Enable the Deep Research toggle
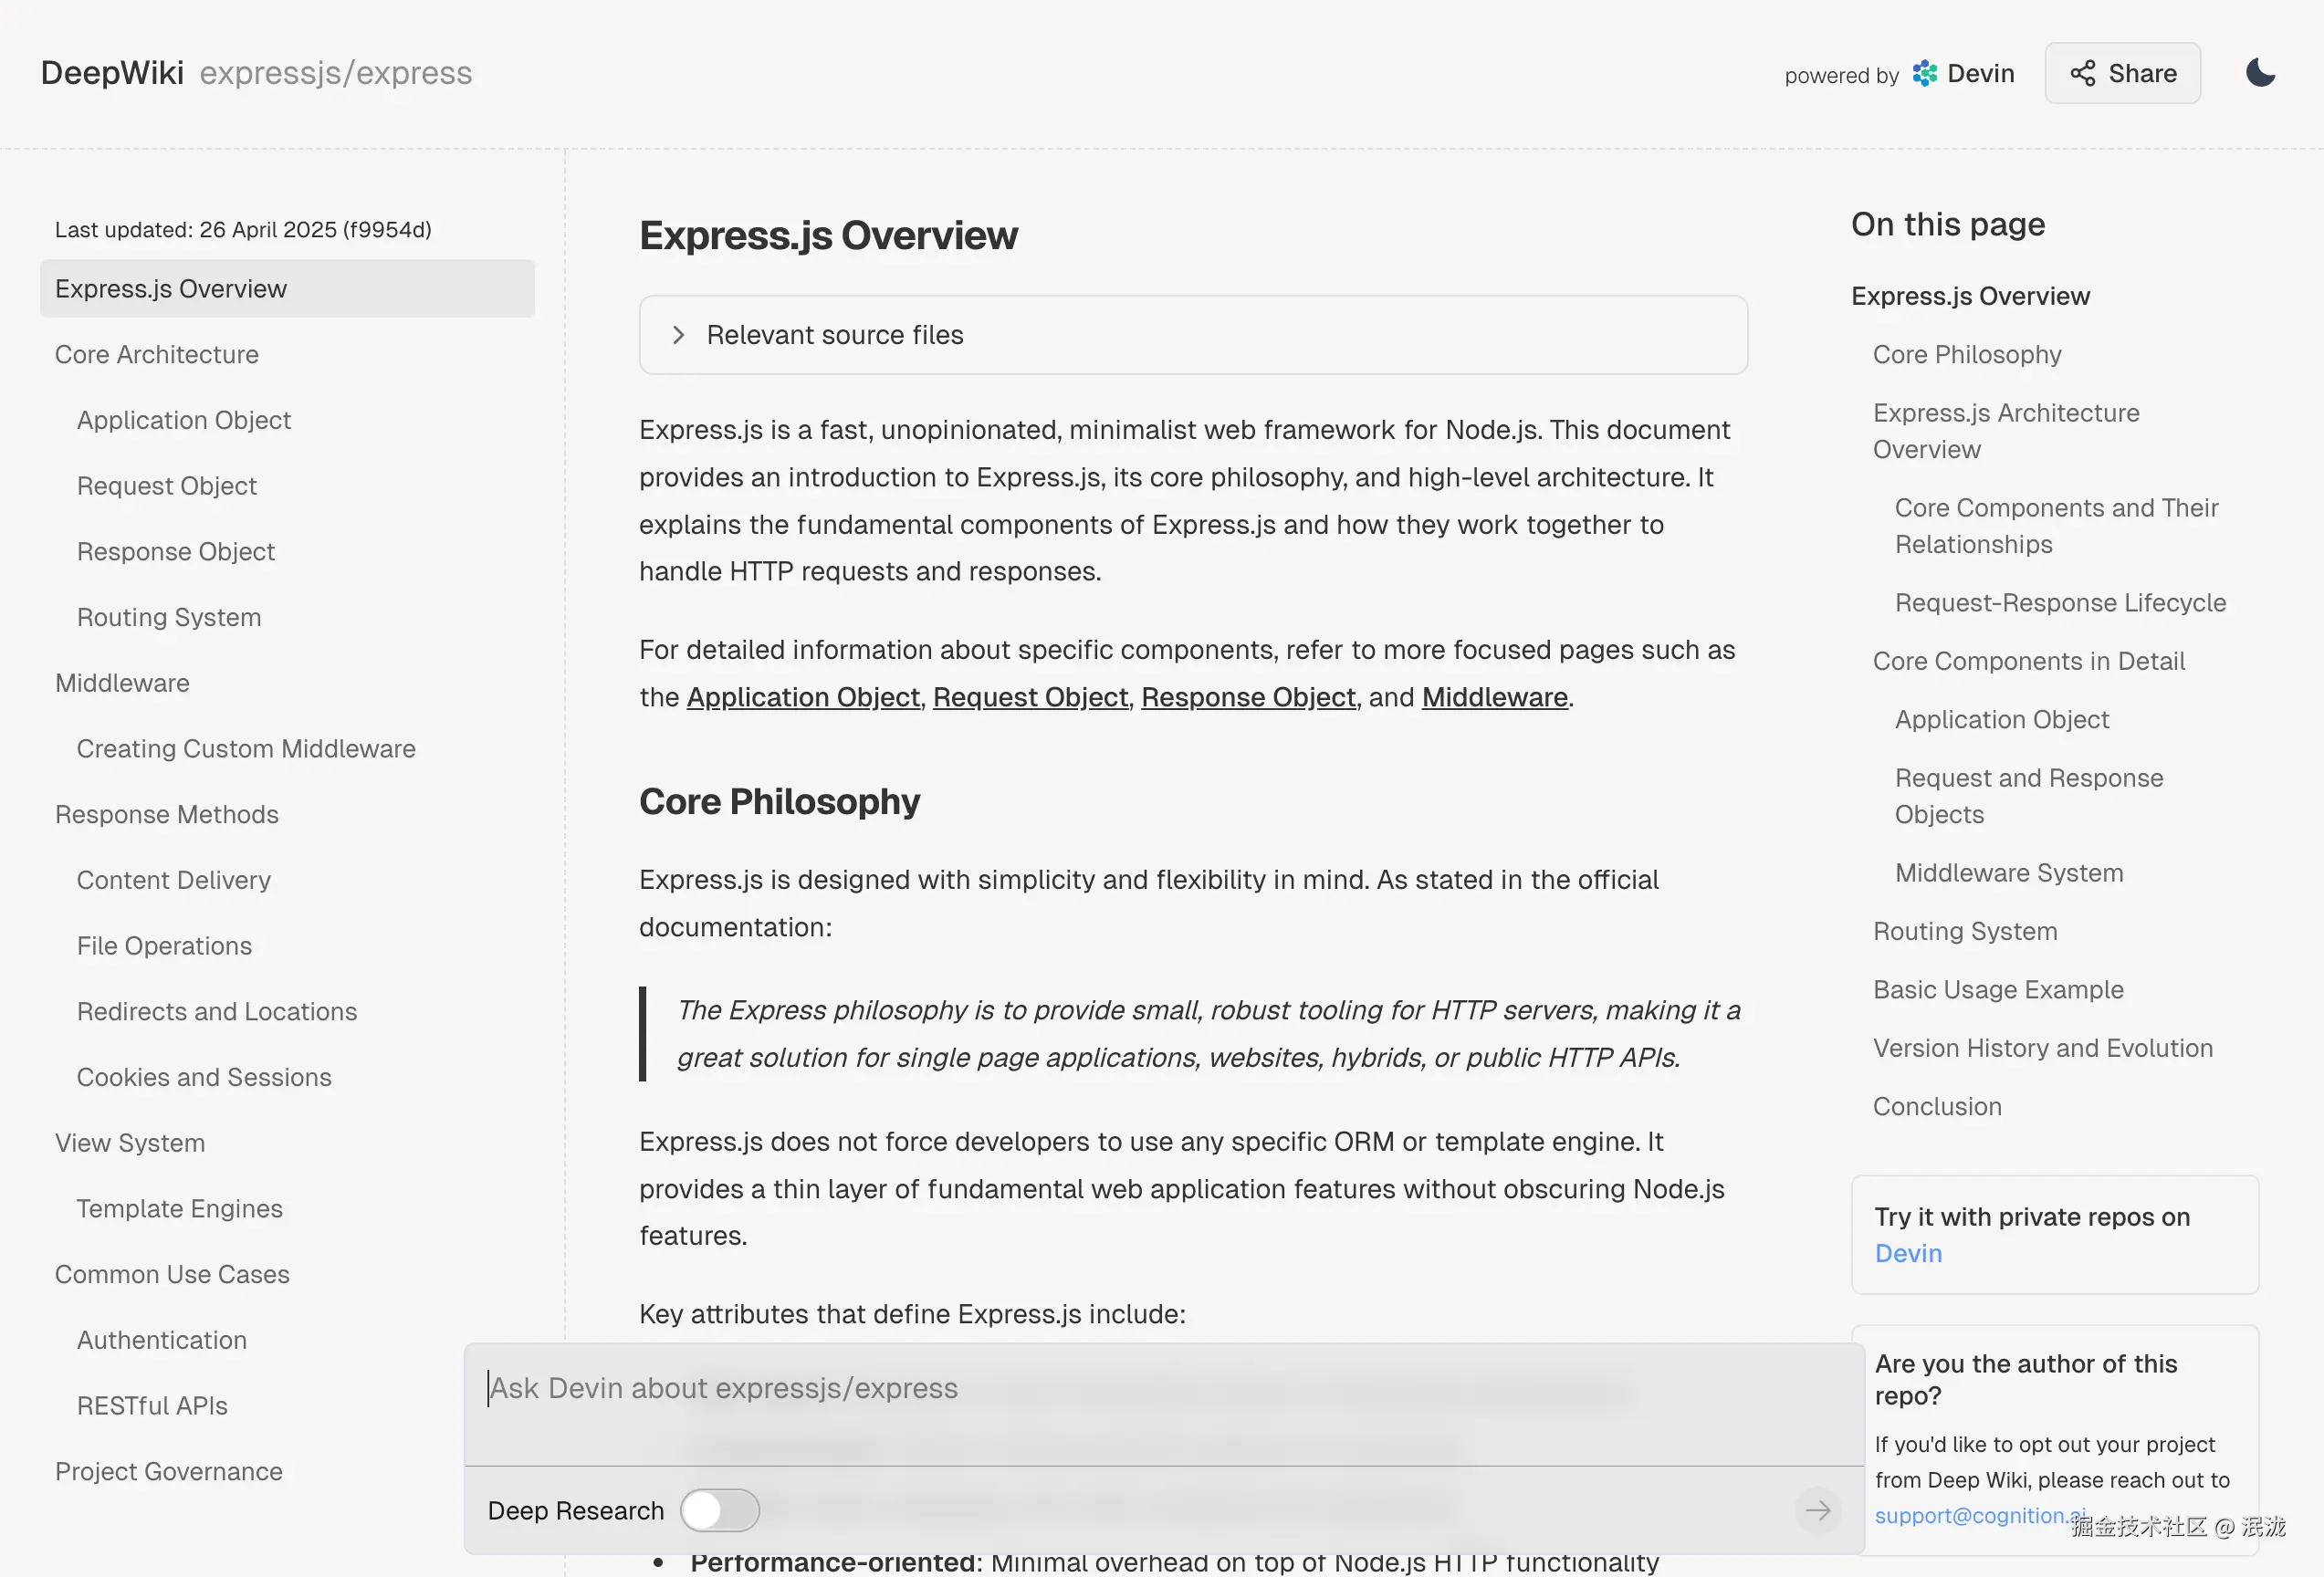 tap(720, 1510)
